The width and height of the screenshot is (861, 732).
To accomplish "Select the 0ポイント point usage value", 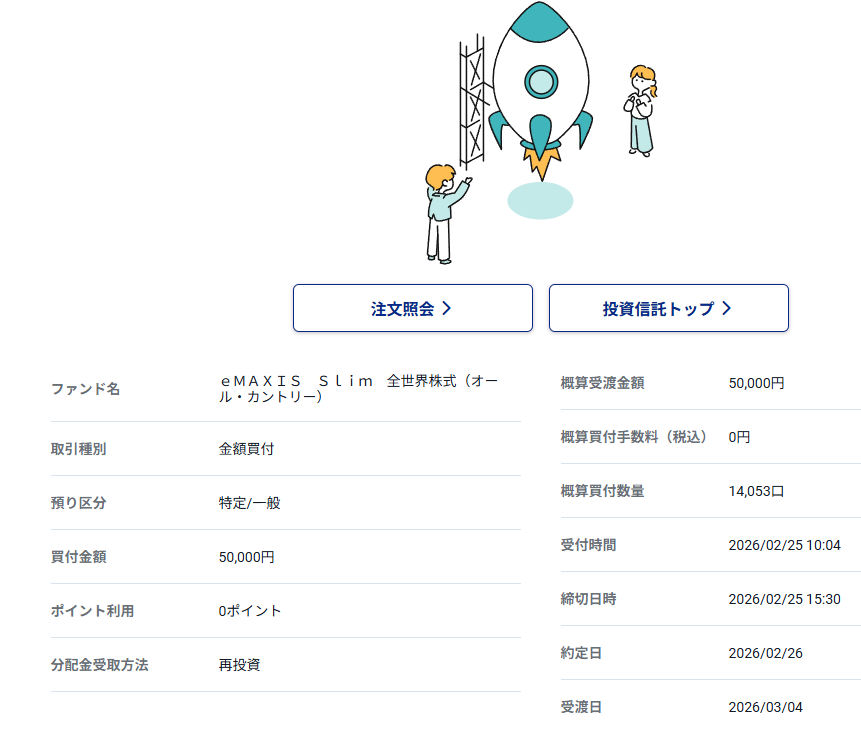I will pos(250,611).
